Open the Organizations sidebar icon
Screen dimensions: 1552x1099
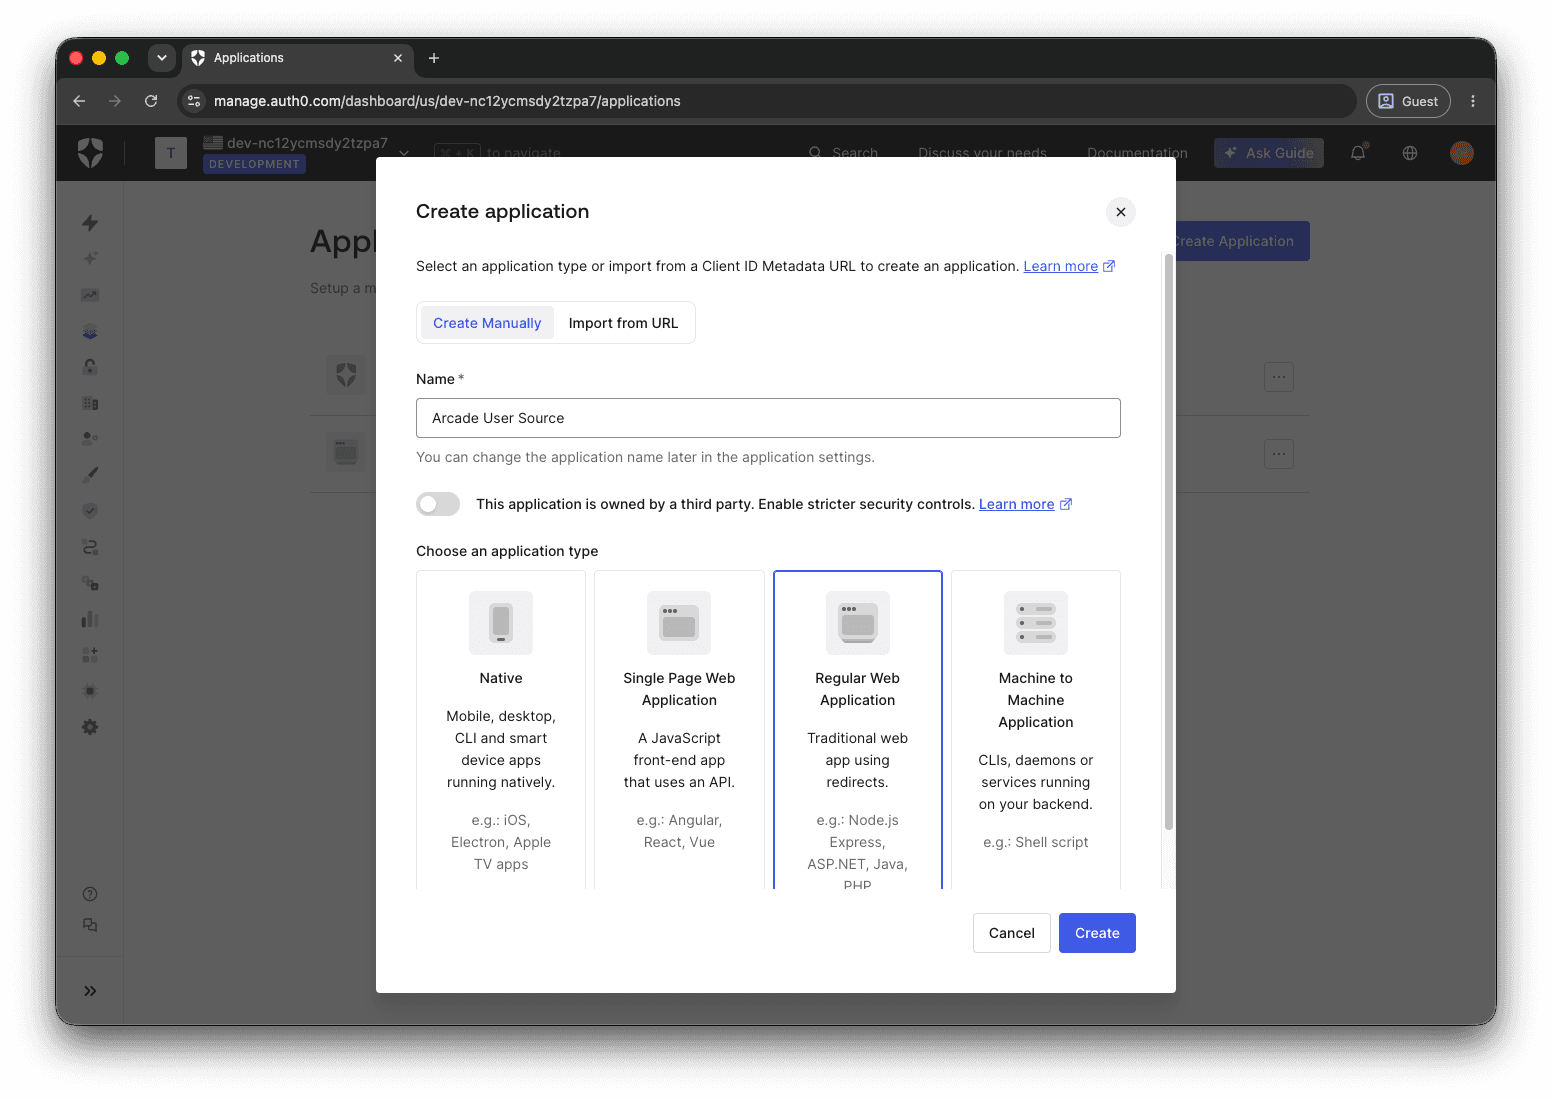click(90, 403)
